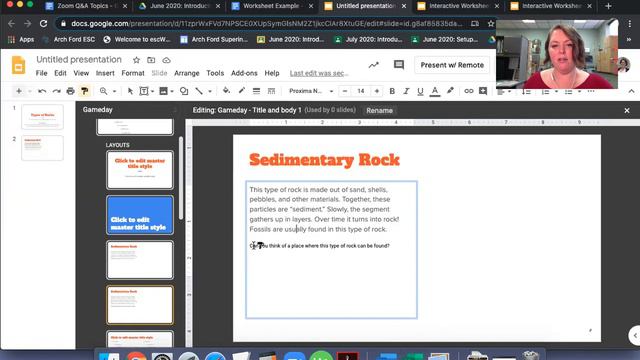Add a comment via toolbar icon
This screenshot has width=640, height=360.
pyautogui.click(x=483, y=91)
